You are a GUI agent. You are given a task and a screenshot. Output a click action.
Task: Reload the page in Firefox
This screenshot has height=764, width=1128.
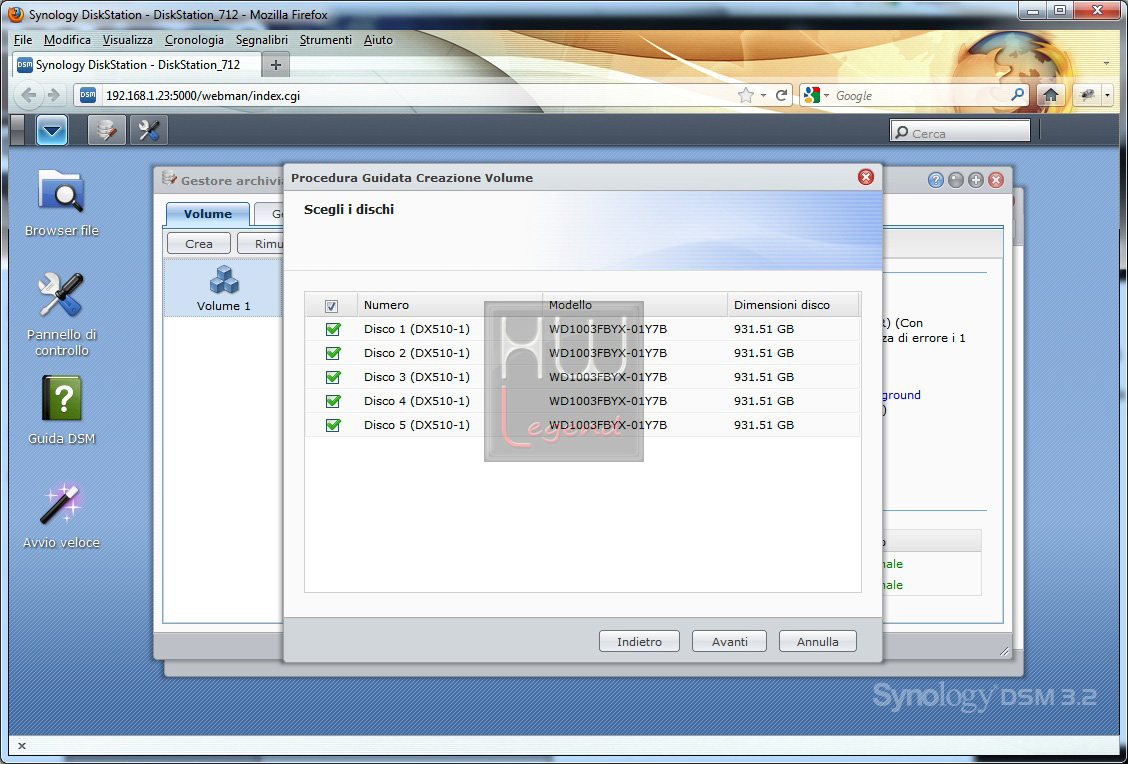point(781,95)
